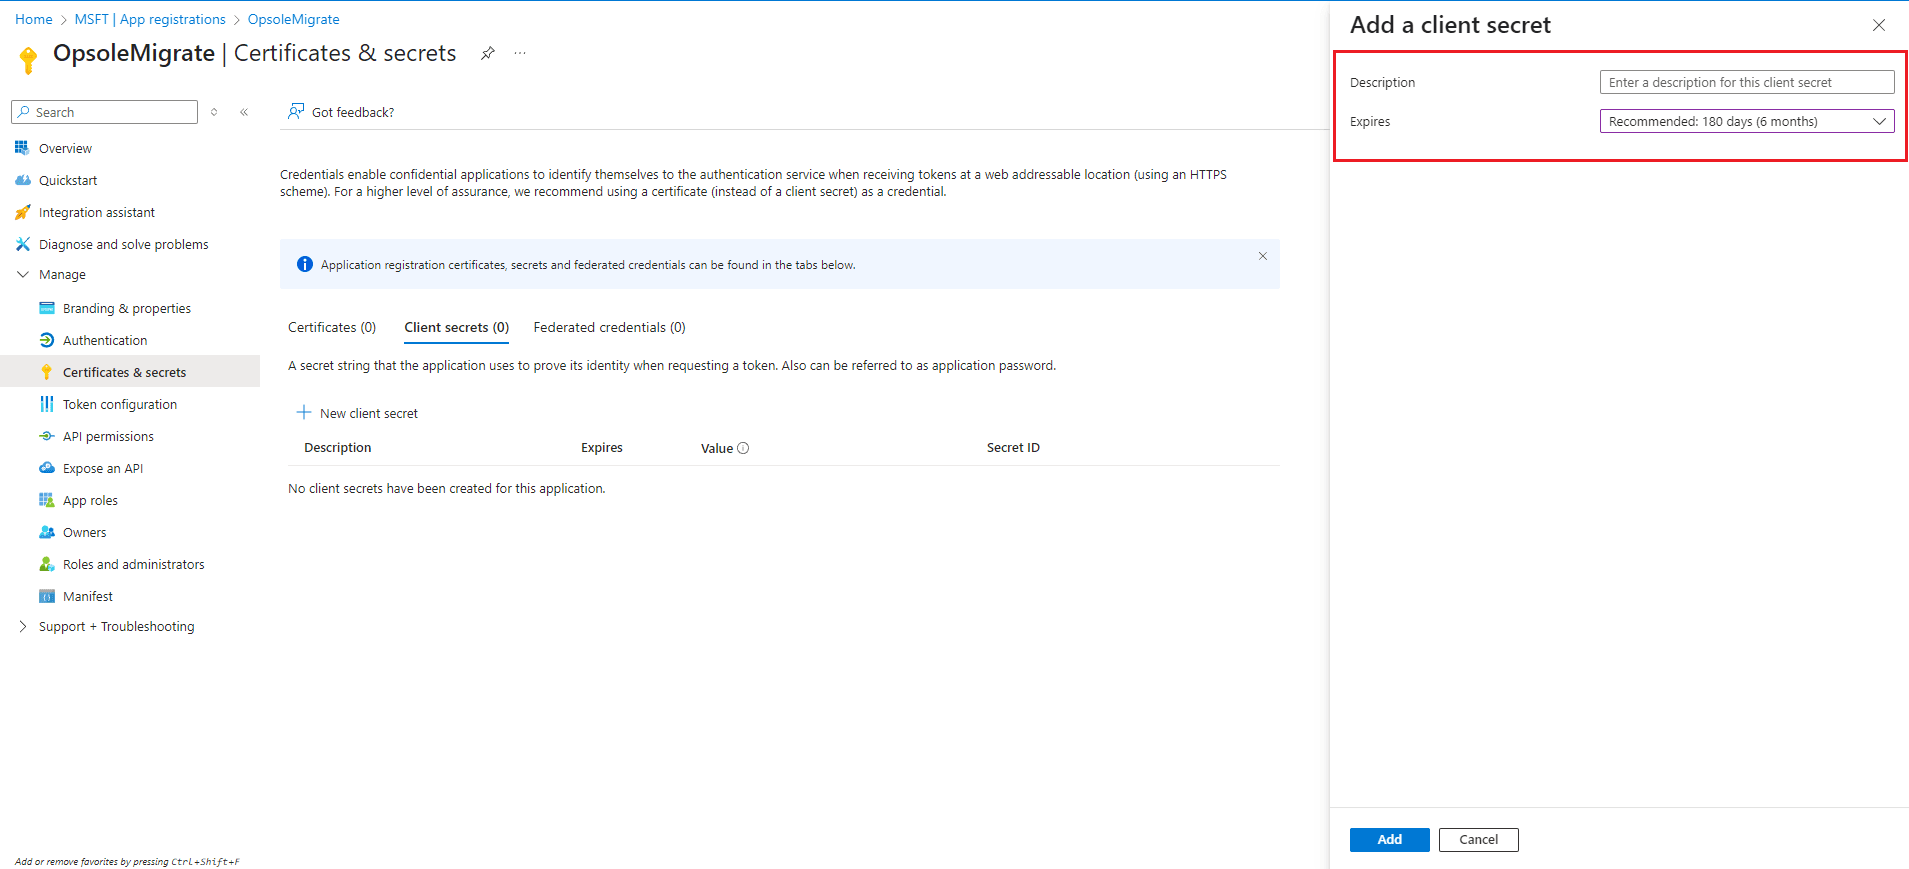Switch to the Federated credentials tab

pos(609,327)
